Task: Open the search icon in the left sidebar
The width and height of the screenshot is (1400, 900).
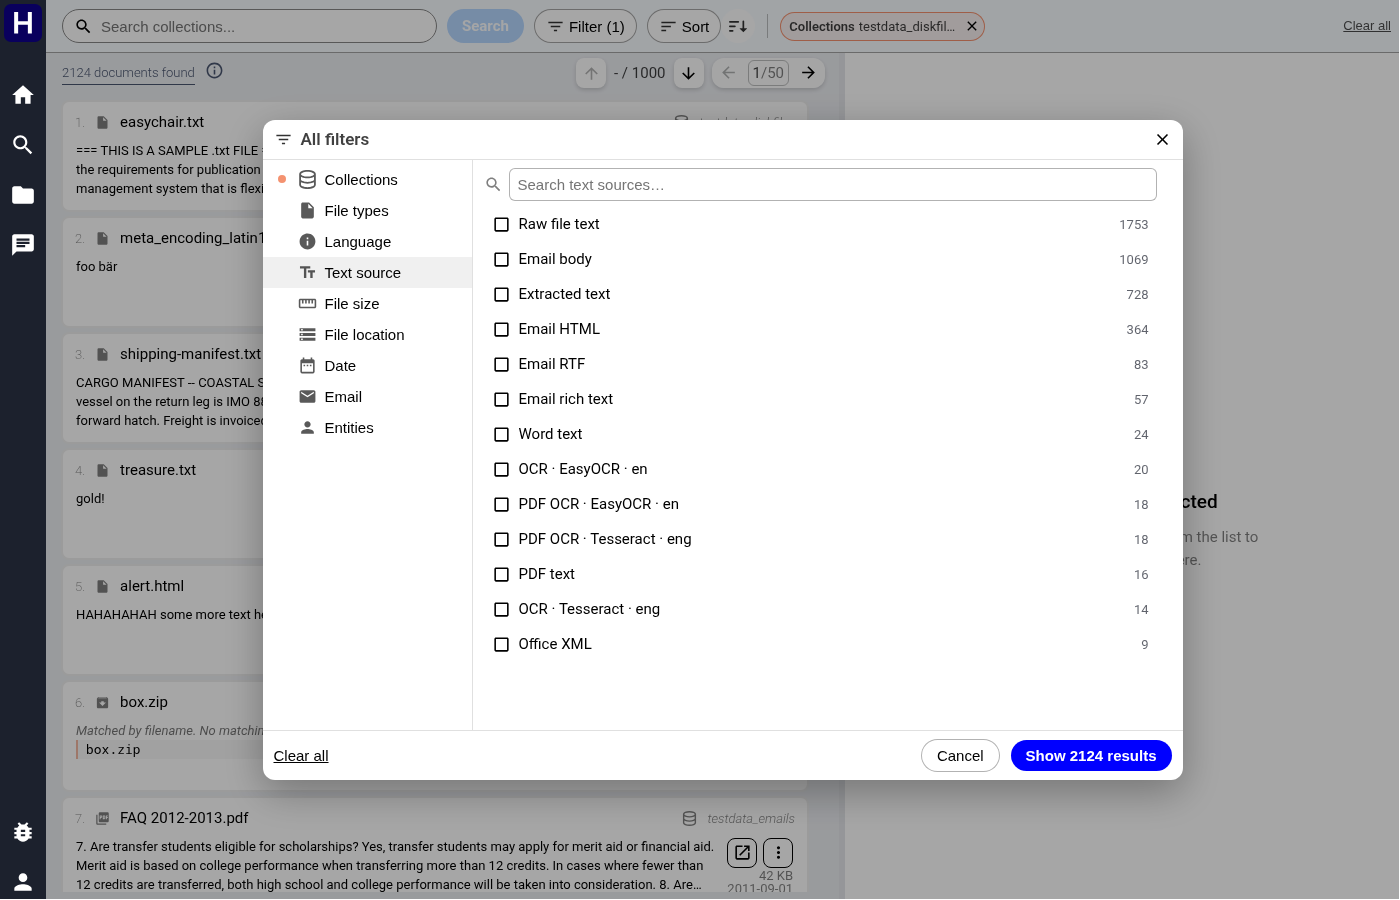Action: (23, 145)
